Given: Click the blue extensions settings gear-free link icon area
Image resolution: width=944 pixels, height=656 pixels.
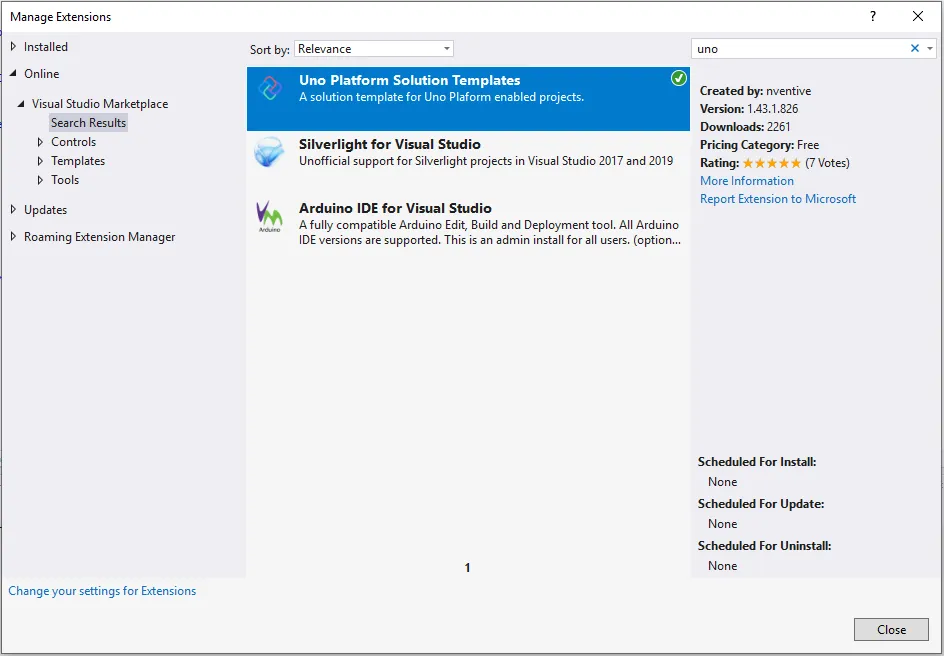Looking at the screenshot, I should tap(102, 590).
